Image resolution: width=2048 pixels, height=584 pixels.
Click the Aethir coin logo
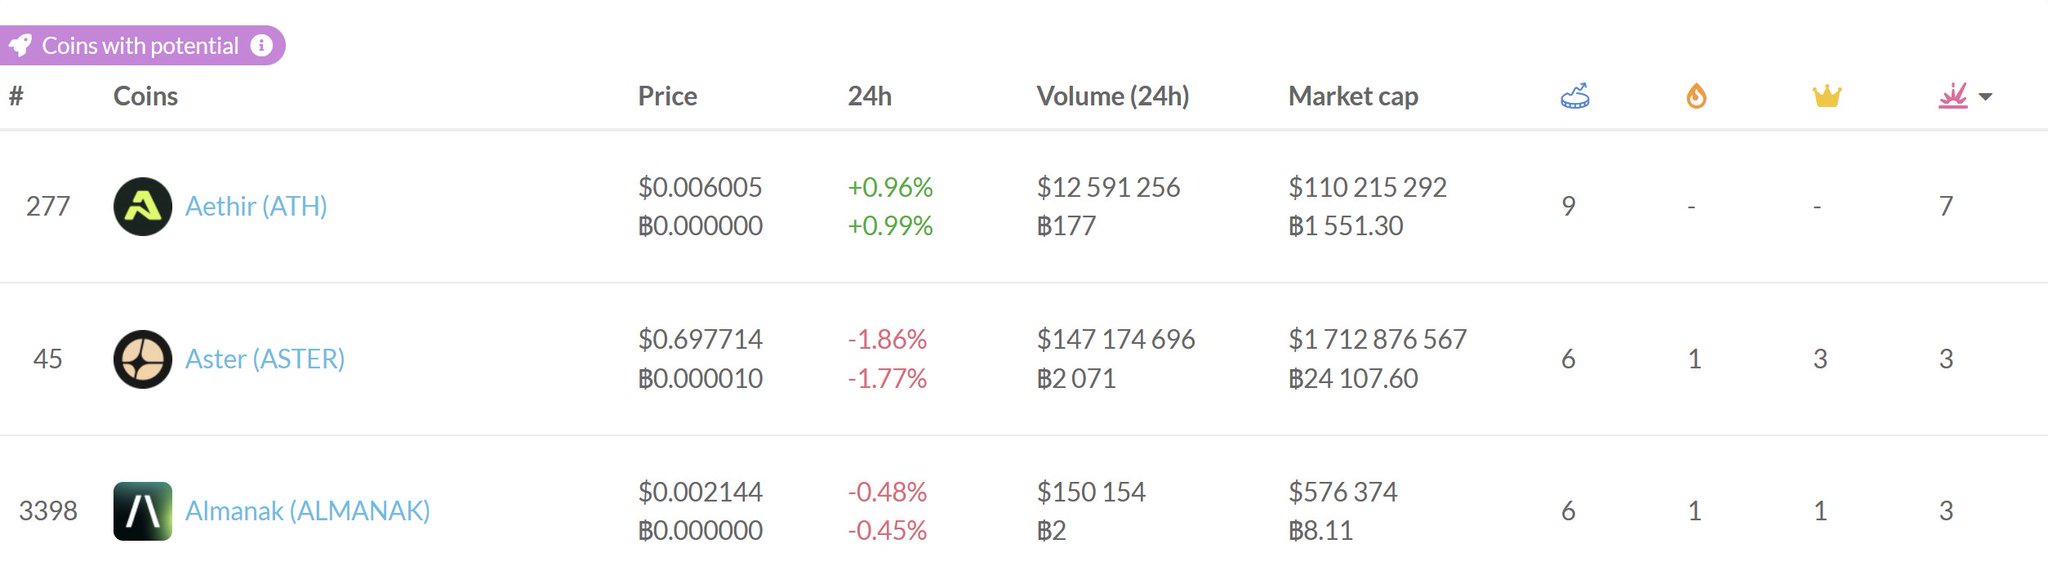pos(143,206)
